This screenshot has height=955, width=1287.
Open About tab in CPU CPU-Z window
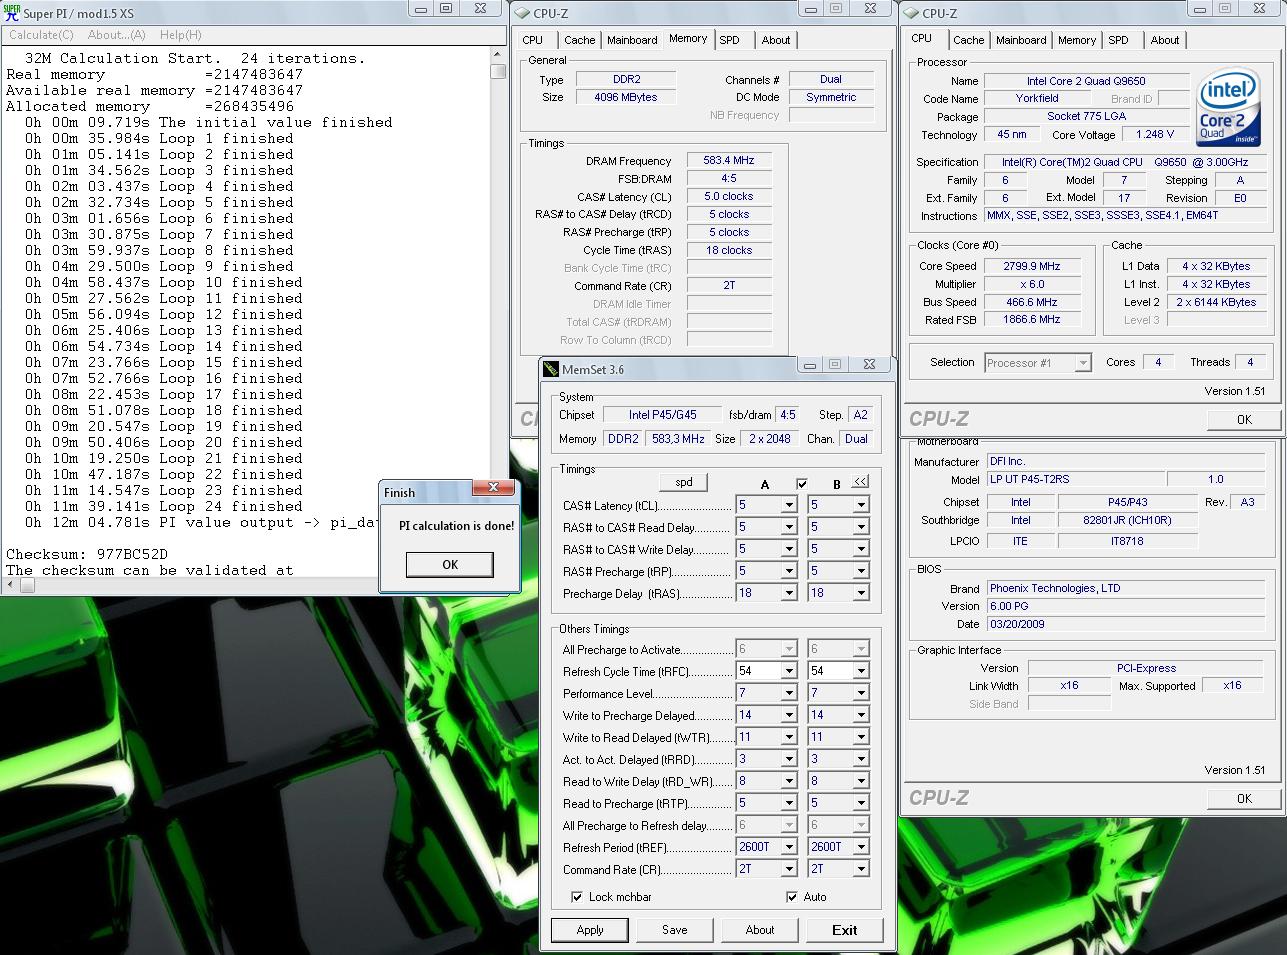pos(1165,40)
